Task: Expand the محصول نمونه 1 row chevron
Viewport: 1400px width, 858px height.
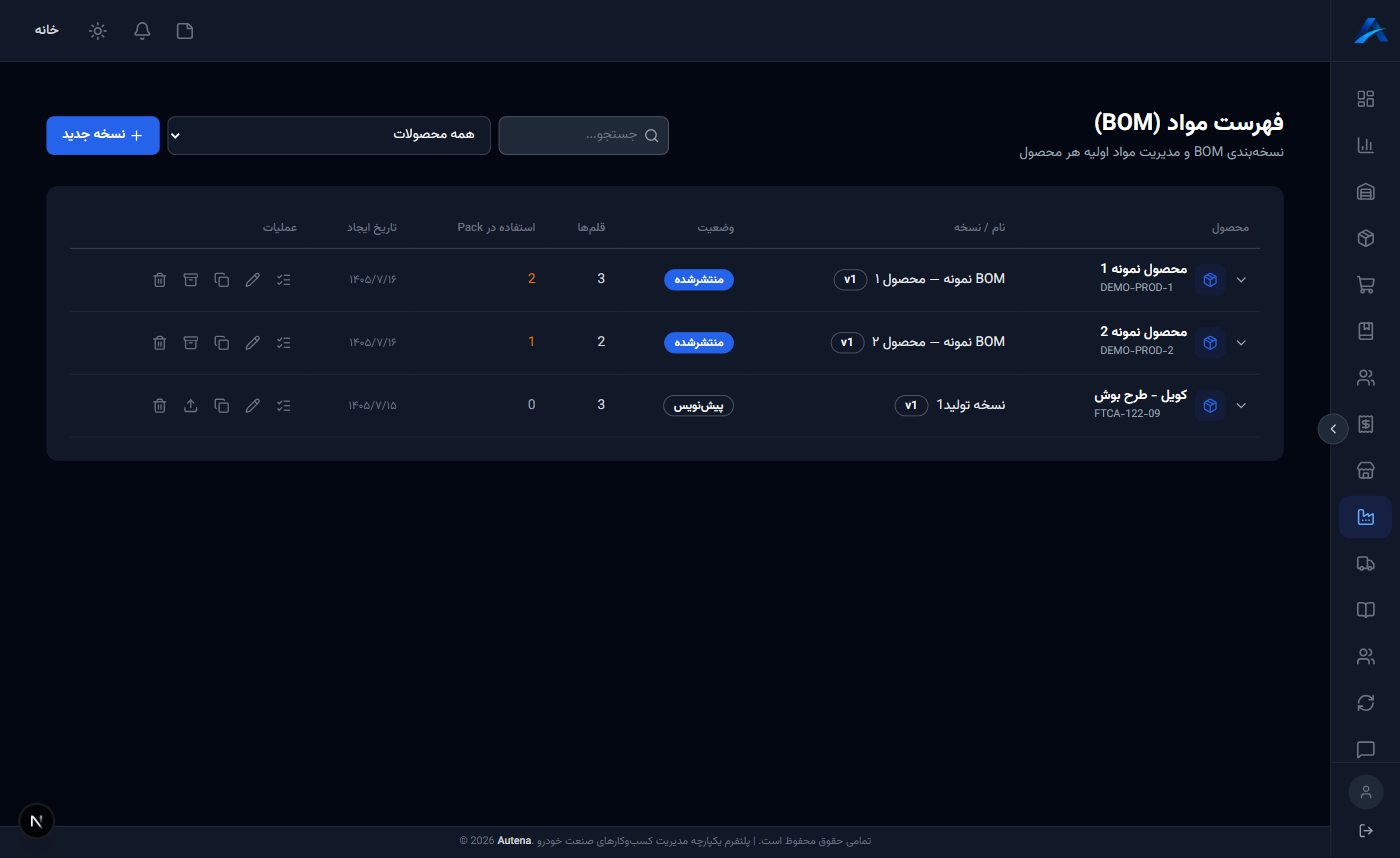Action: tap(1241, 280)
